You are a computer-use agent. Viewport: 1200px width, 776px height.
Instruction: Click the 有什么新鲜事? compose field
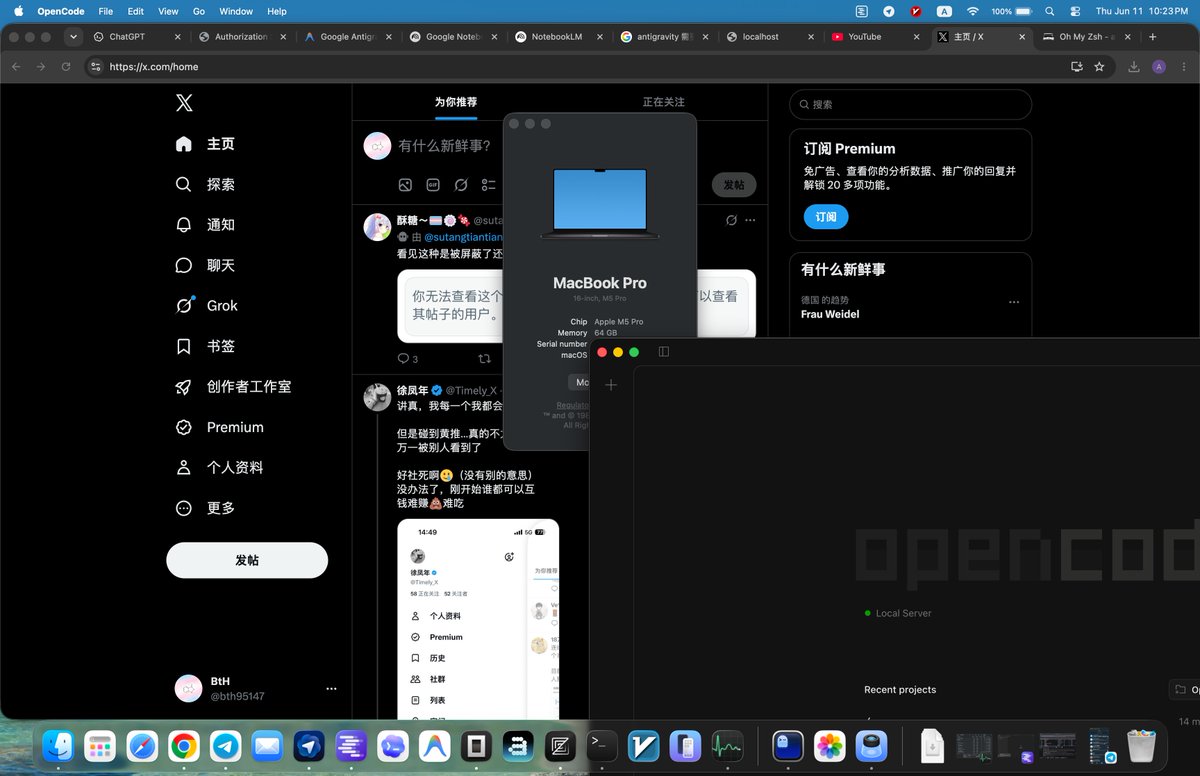[445, 146]
